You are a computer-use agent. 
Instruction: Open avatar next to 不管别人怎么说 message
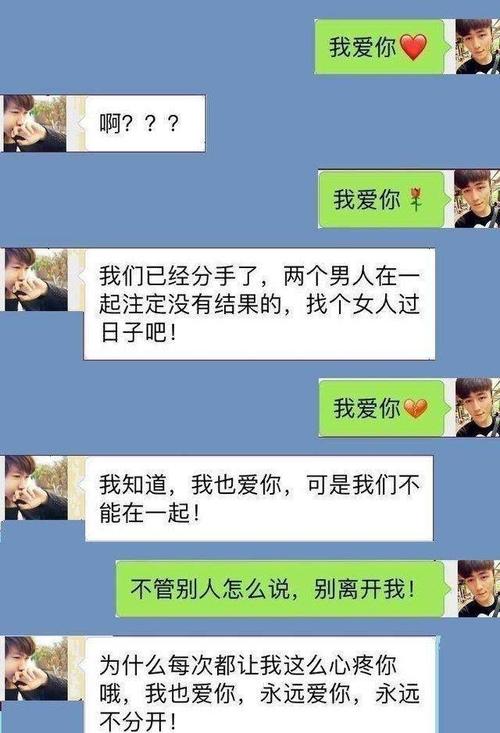[x=479, y=589]
